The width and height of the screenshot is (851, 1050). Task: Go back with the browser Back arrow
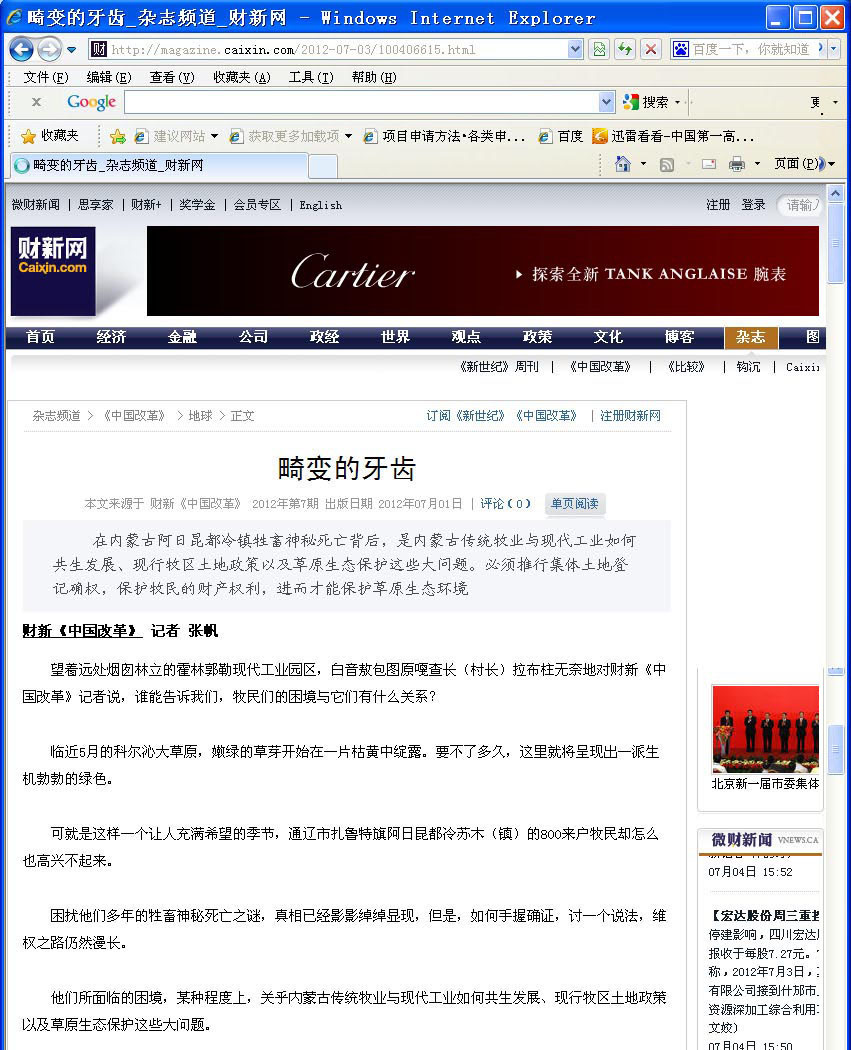(x=21, y=49)
